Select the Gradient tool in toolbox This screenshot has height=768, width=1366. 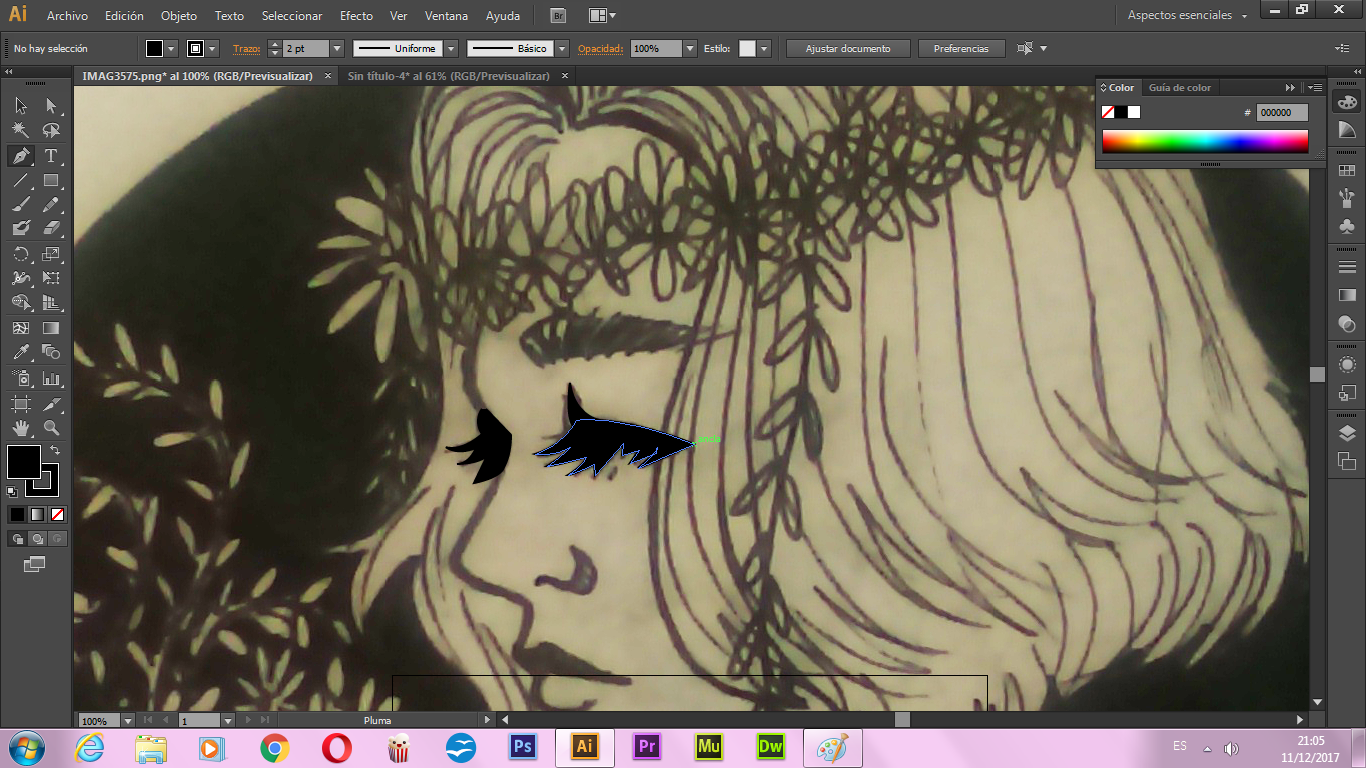(x=51, y=328)
